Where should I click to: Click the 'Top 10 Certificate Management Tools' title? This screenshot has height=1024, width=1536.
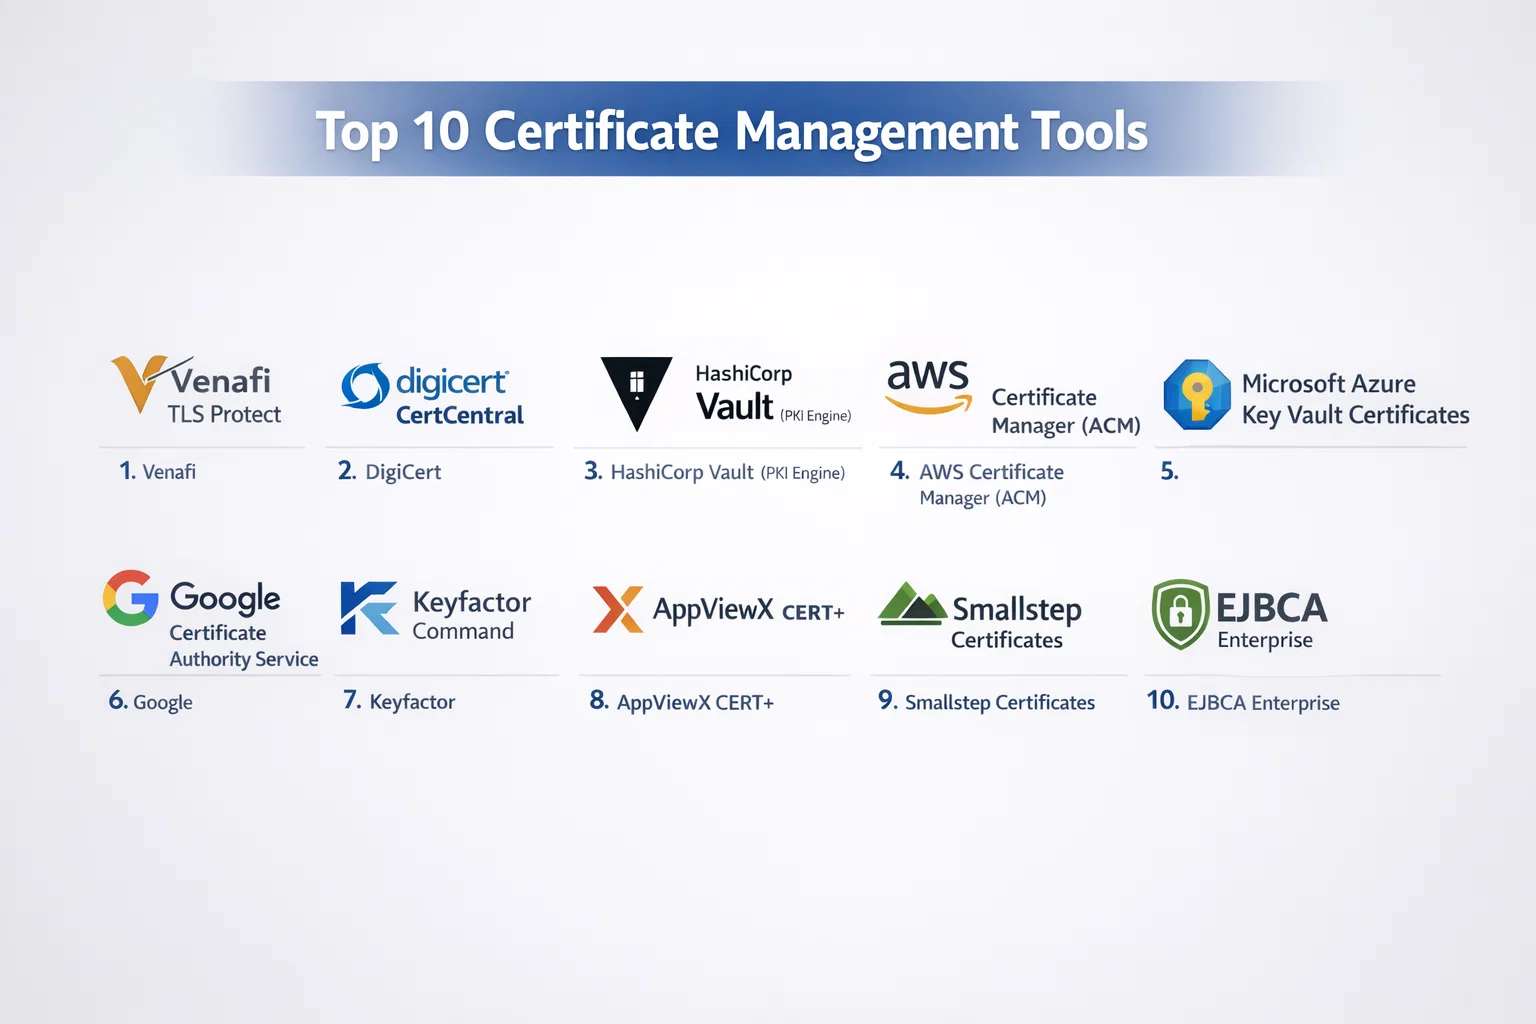pos(731,131)
